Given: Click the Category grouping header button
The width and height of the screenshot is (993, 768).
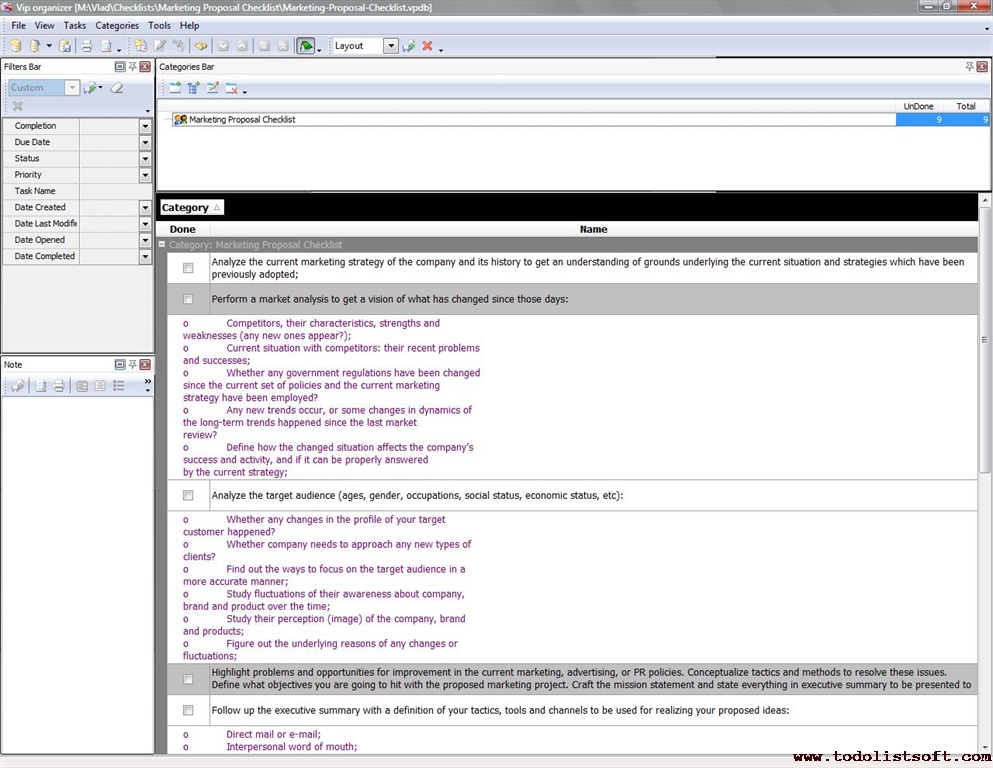Looking at the screenshot, I should tap(191, 208).
